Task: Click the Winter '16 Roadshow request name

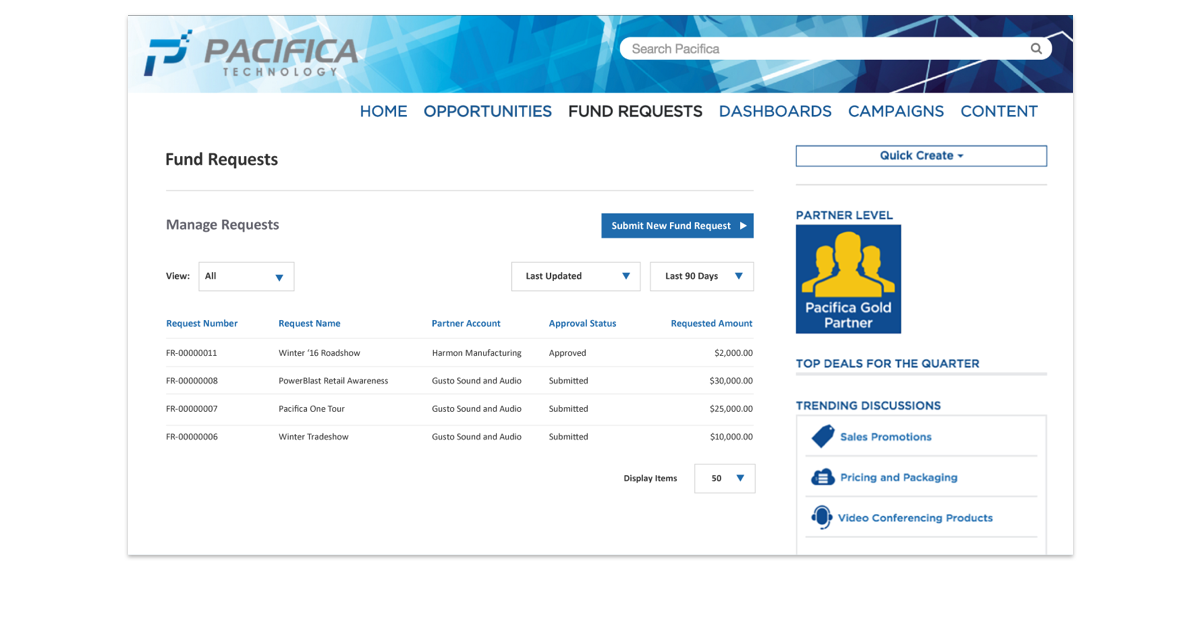Action: (319, 353)
